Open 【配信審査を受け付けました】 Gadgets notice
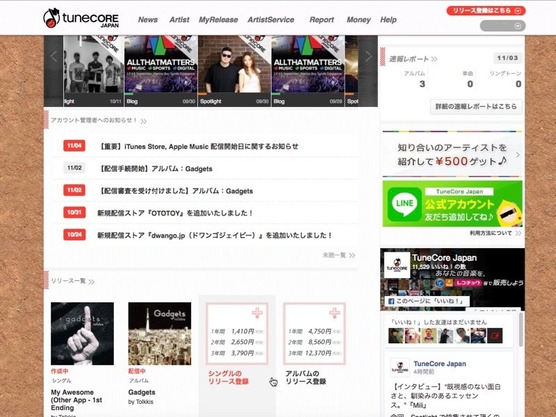 click(176, 191)
